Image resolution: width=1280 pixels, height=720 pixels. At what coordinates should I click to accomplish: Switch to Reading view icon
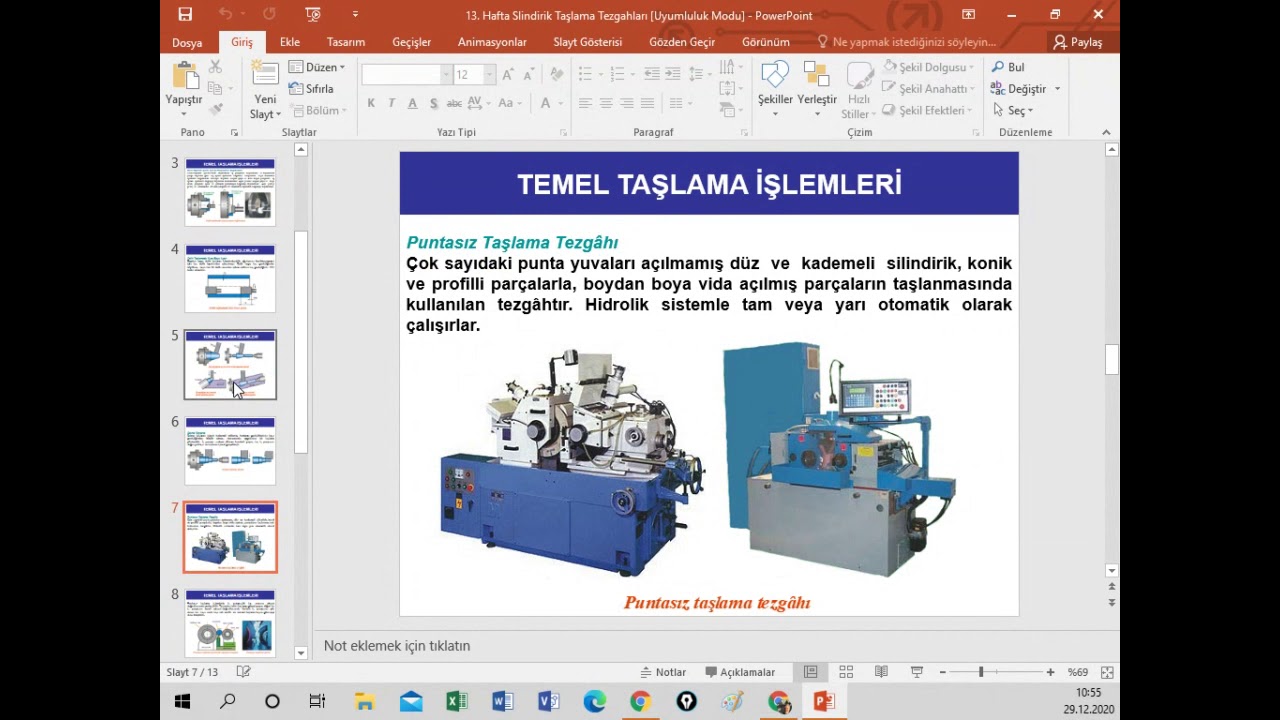881,672
